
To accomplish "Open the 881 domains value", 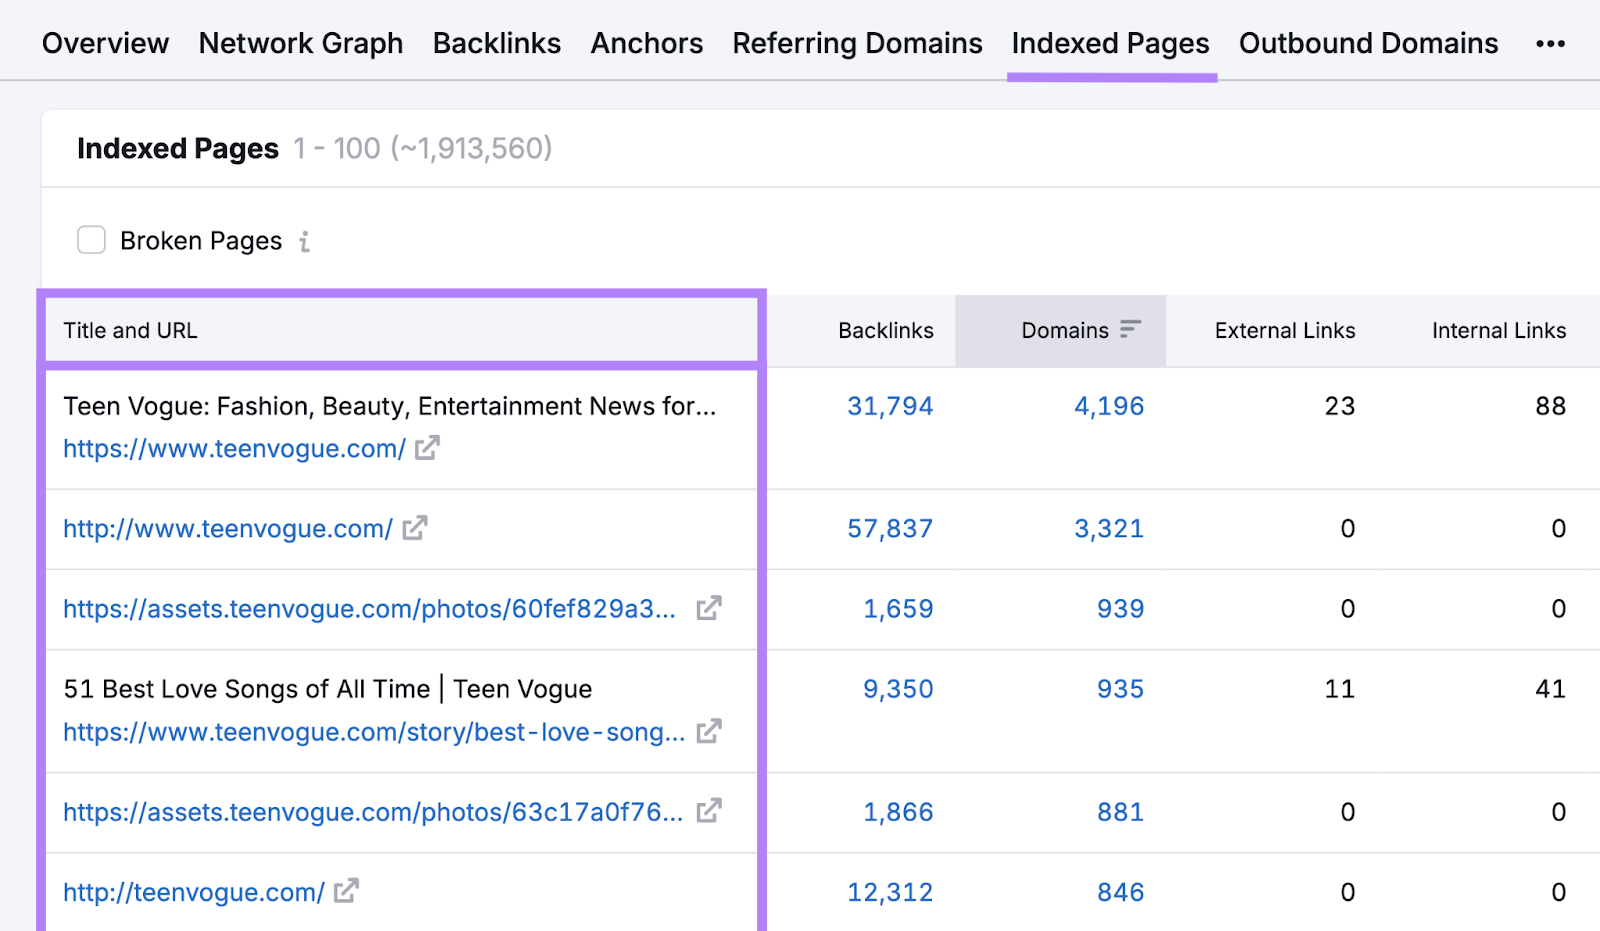I will point(1120,812).
